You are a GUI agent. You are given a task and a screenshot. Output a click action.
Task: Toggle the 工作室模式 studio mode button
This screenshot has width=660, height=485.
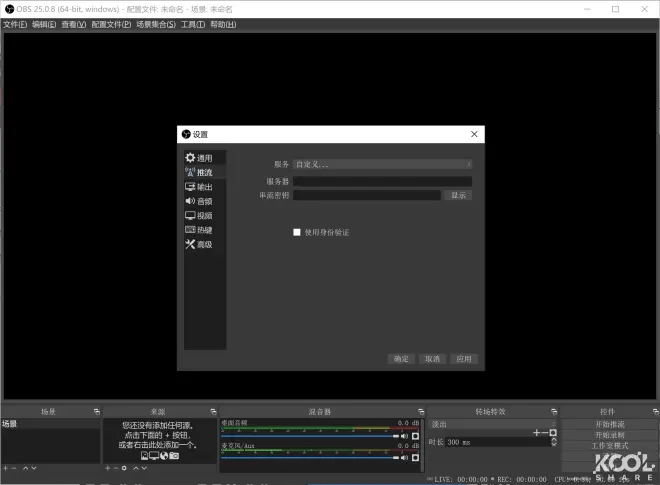pos(609,446)
